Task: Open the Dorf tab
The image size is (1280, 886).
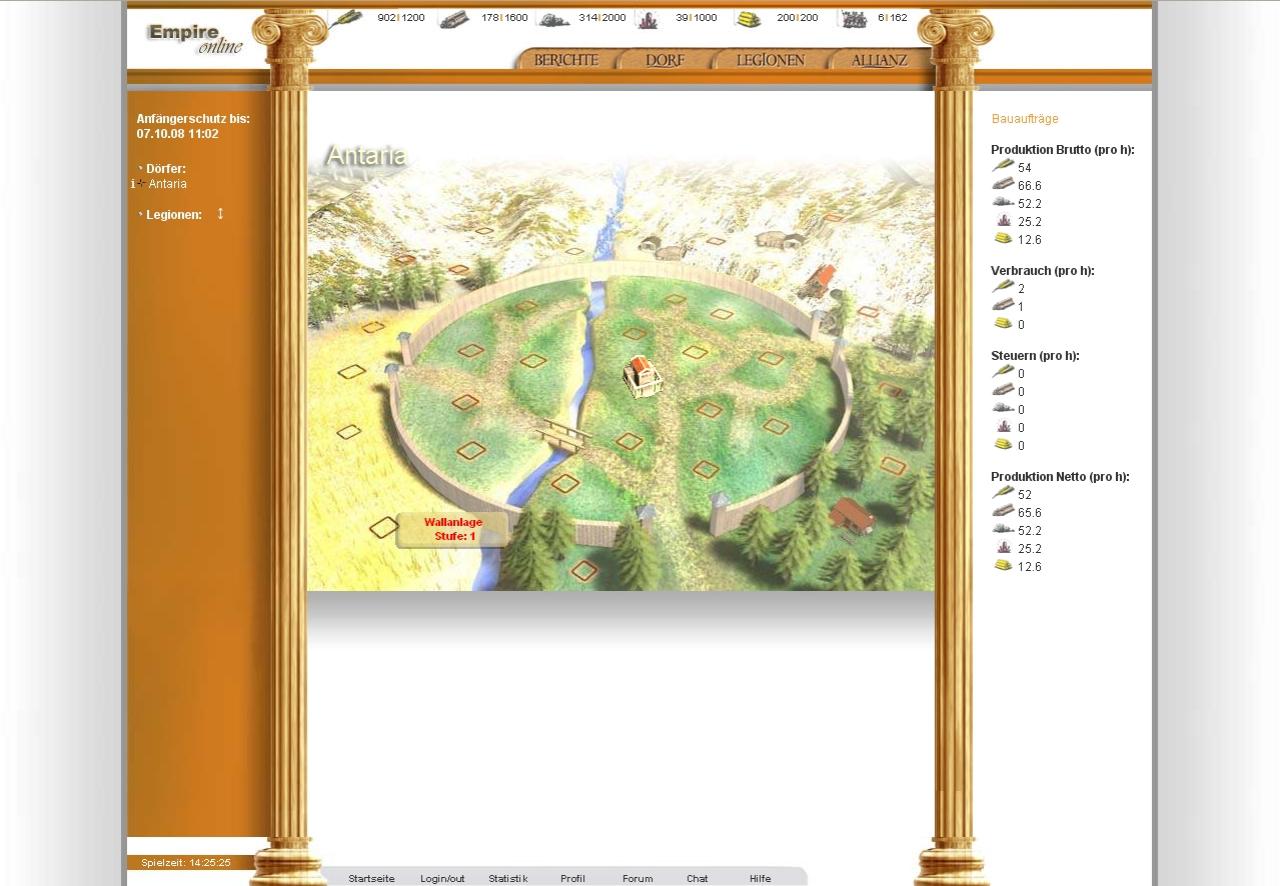Action: pos(665,60)
